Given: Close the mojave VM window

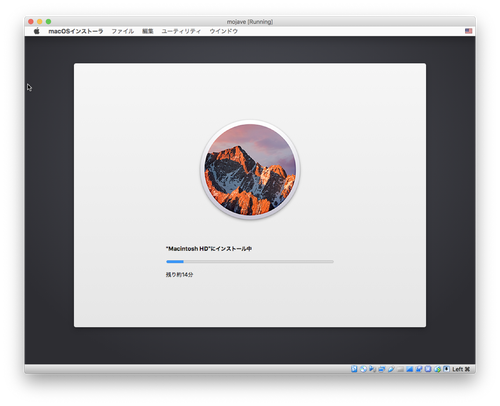Looking at the screenshot, I should 31,22.
